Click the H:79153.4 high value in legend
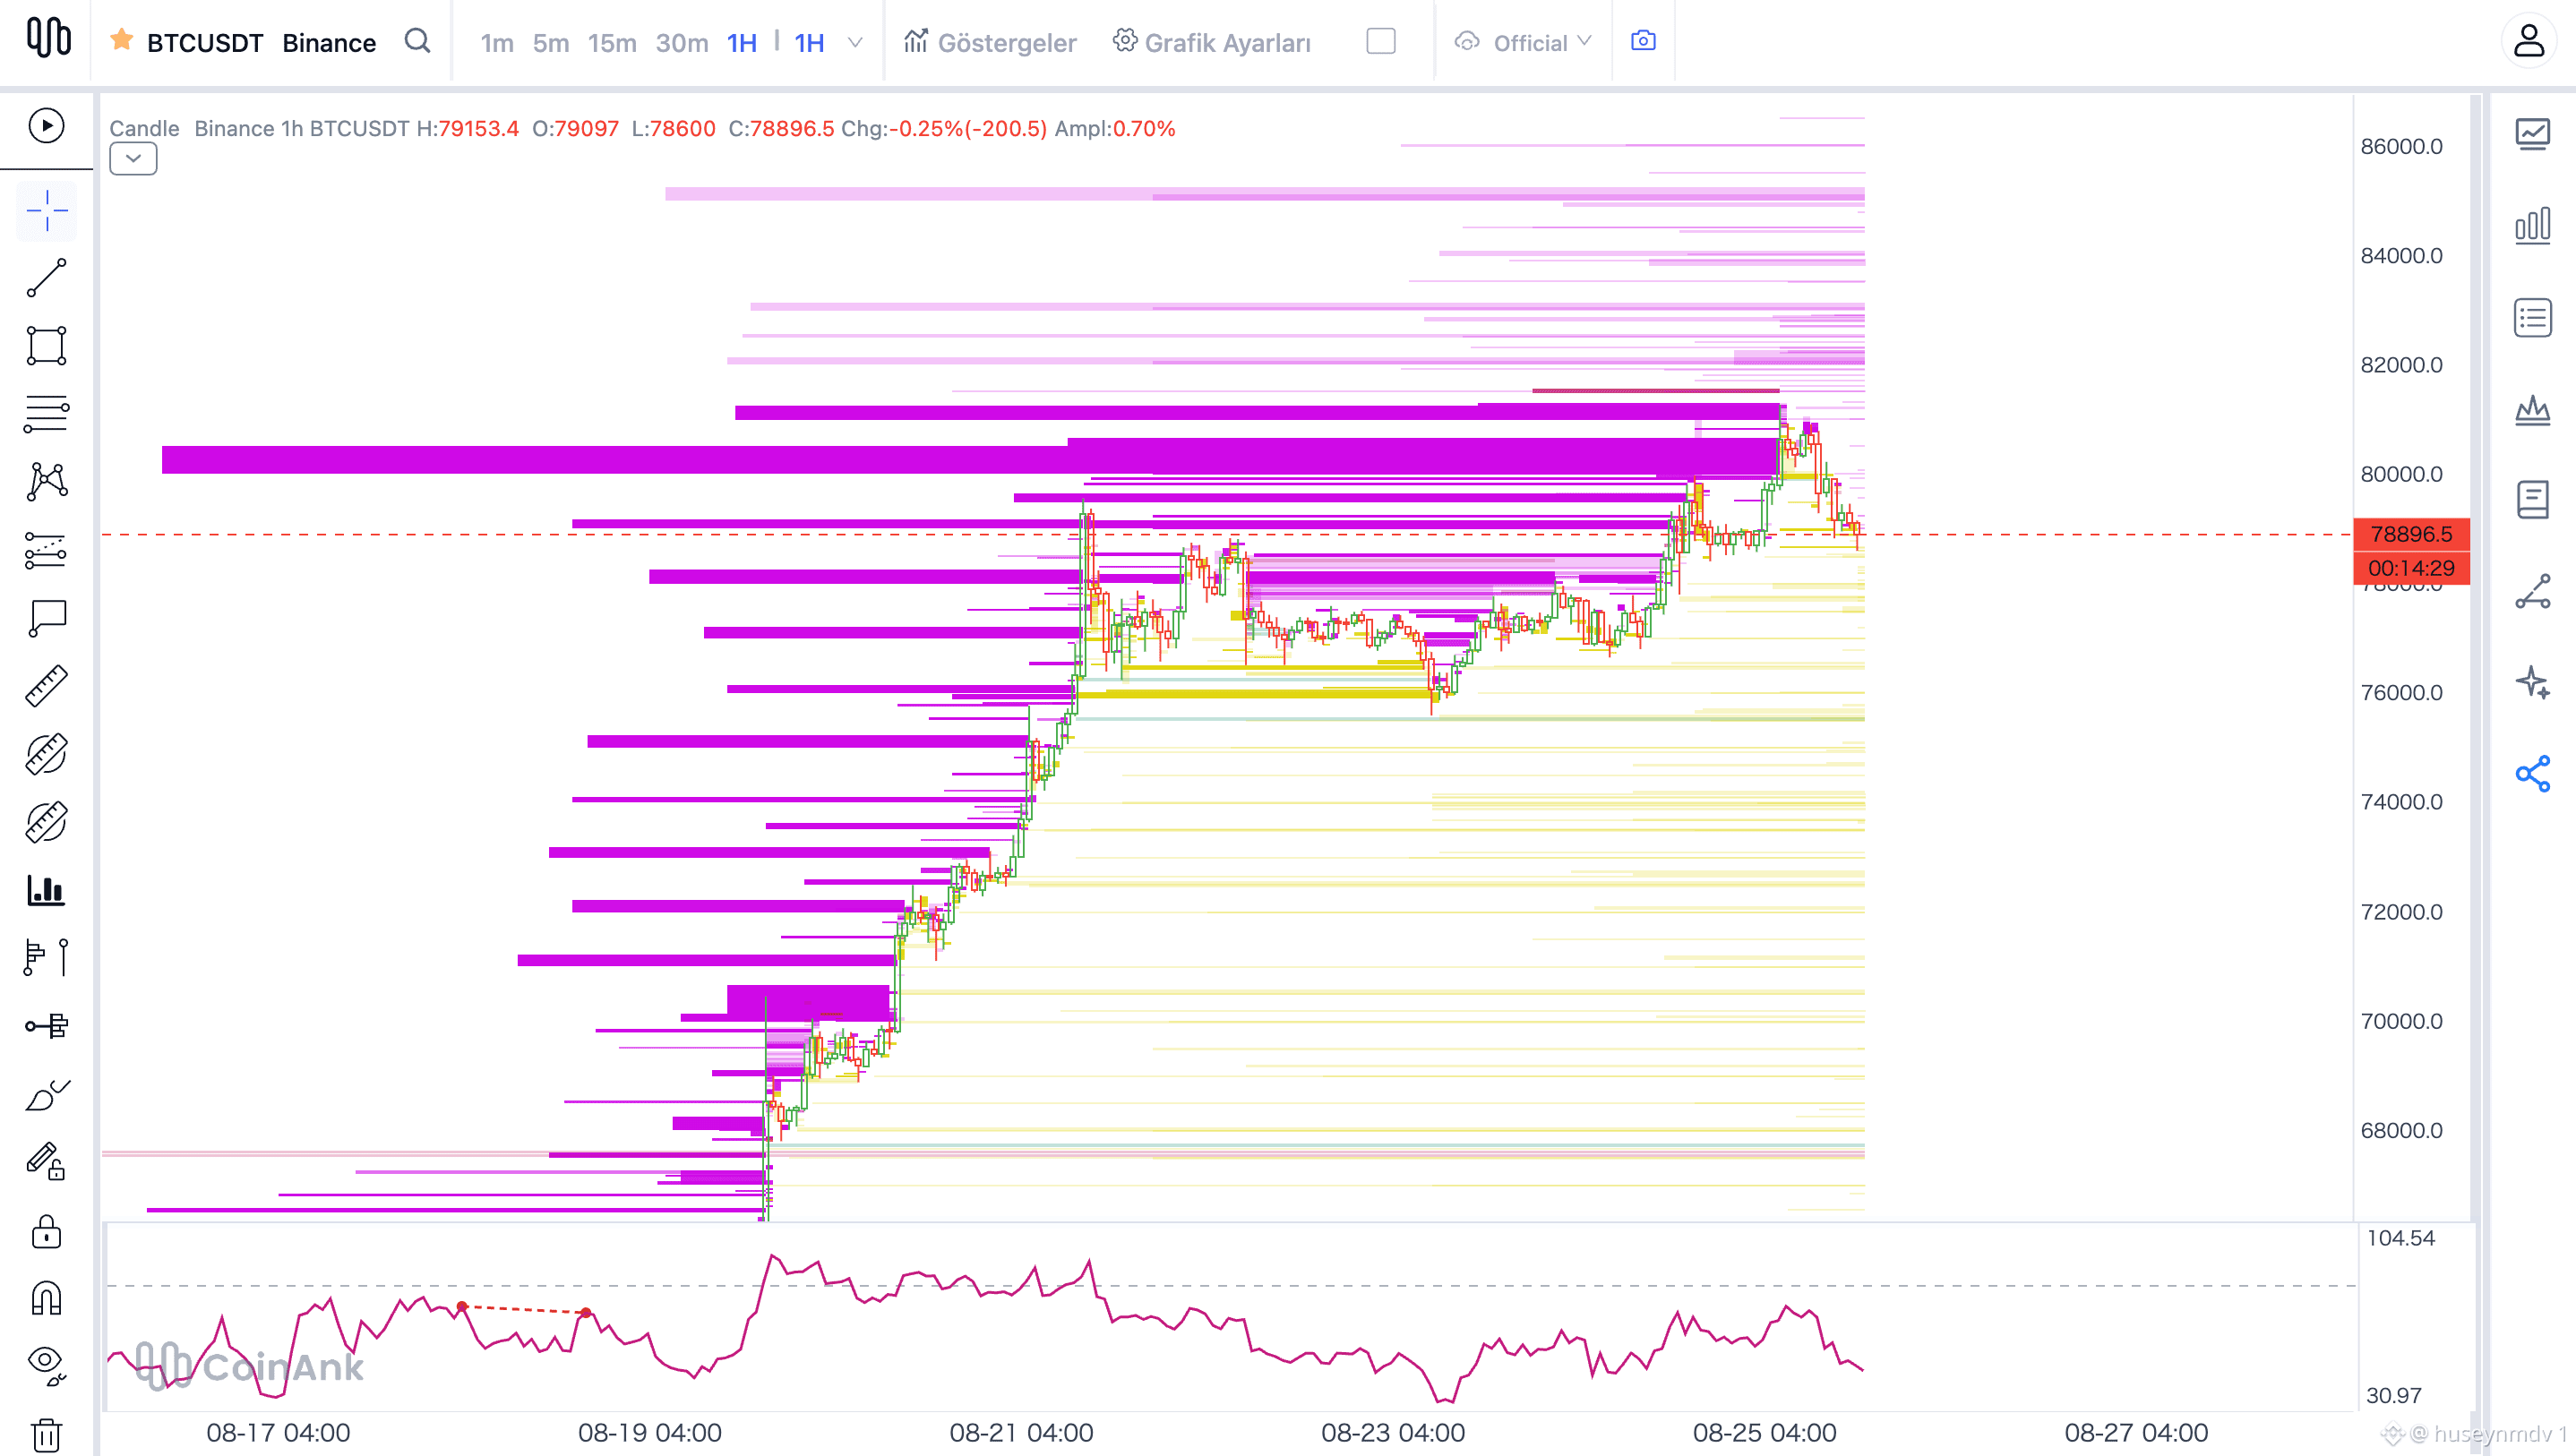This screenshot has width=2576, height=1456. [468, 129]
